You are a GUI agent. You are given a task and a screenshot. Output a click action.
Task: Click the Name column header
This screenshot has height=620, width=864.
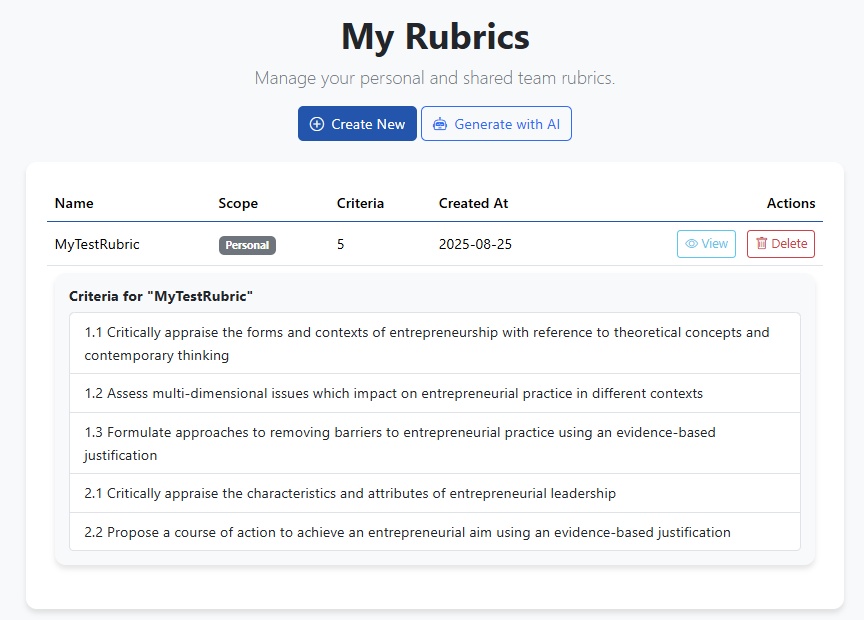pyautogui.click(x=74, y=203)
